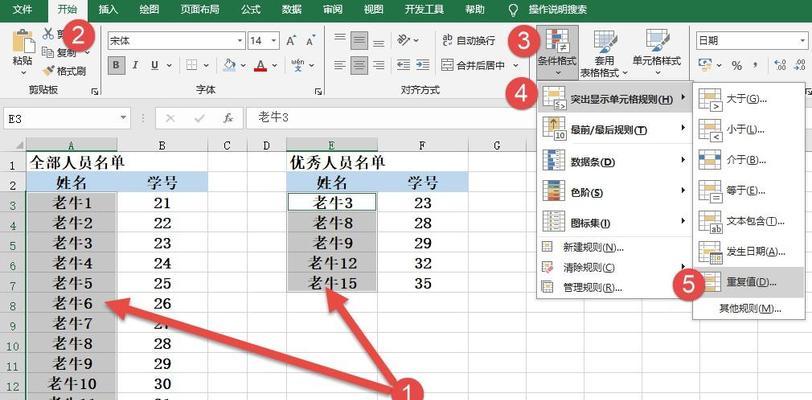Viewport: 812px width, 400px height.
Task: Click the accounting number format icon
Action: coord(705,65)
